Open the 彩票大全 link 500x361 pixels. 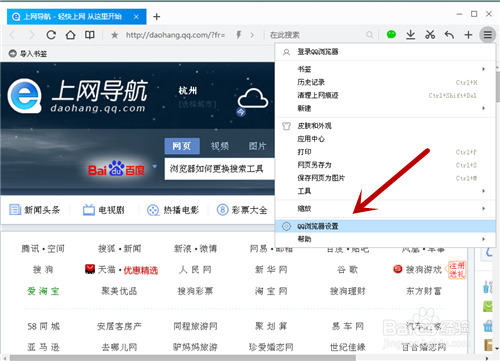click(x=242, y=210)
